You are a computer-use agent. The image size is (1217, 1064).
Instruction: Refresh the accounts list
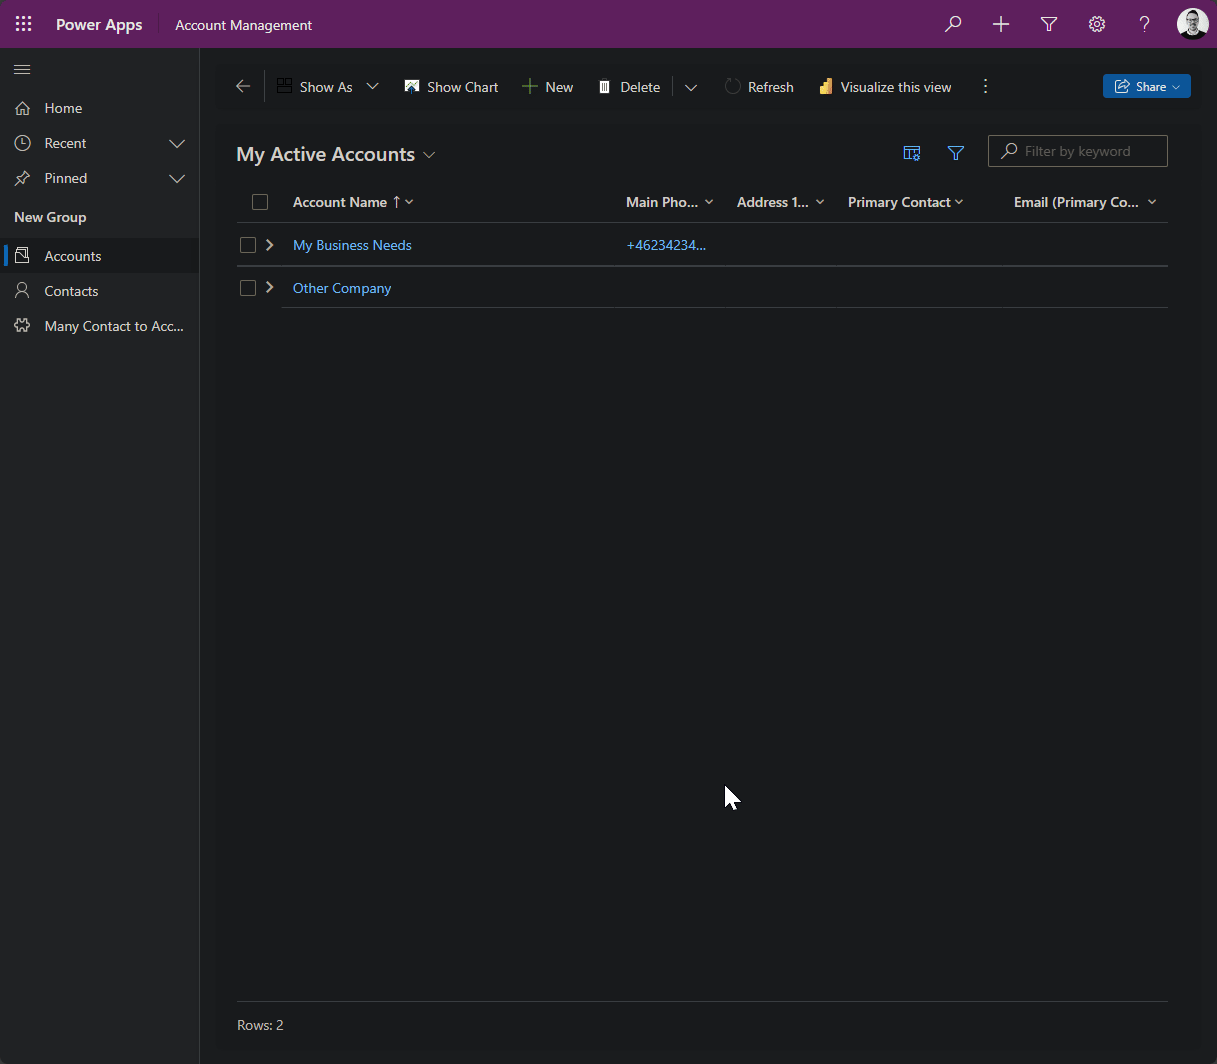[759, 87]
